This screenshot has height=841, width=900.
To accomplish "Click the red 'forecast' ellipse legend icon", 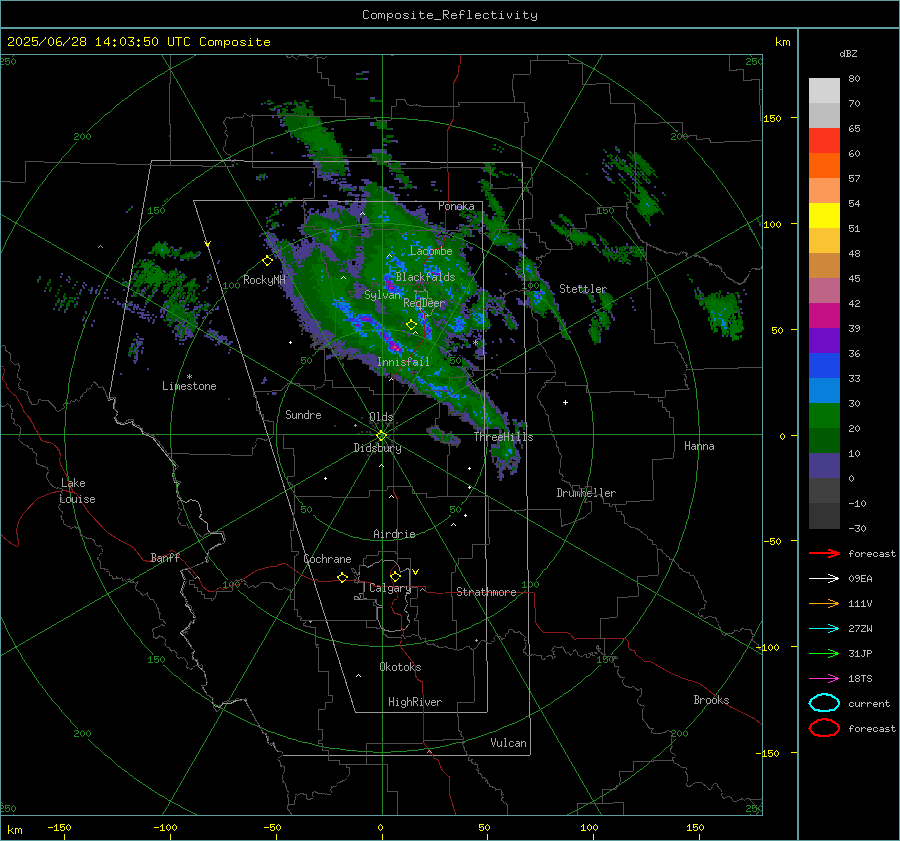I will (x=824, y=728).
